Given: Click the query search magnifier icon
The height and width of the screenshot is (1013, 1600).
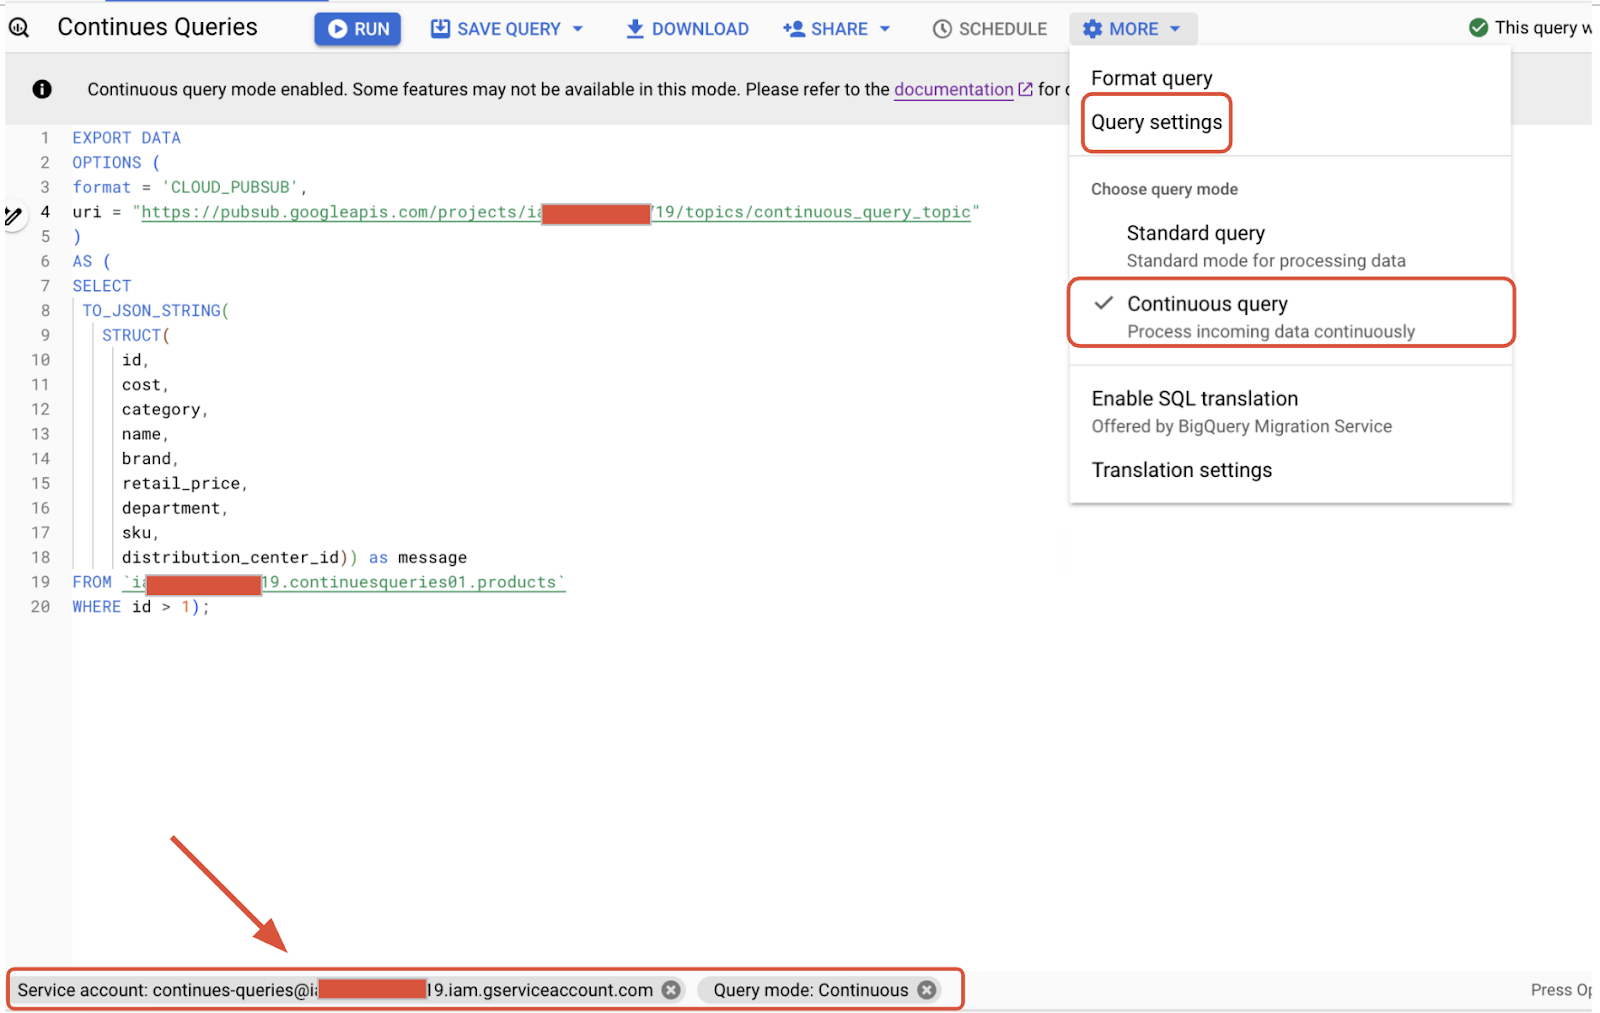Looking at the screenshot, I should 20,27.
